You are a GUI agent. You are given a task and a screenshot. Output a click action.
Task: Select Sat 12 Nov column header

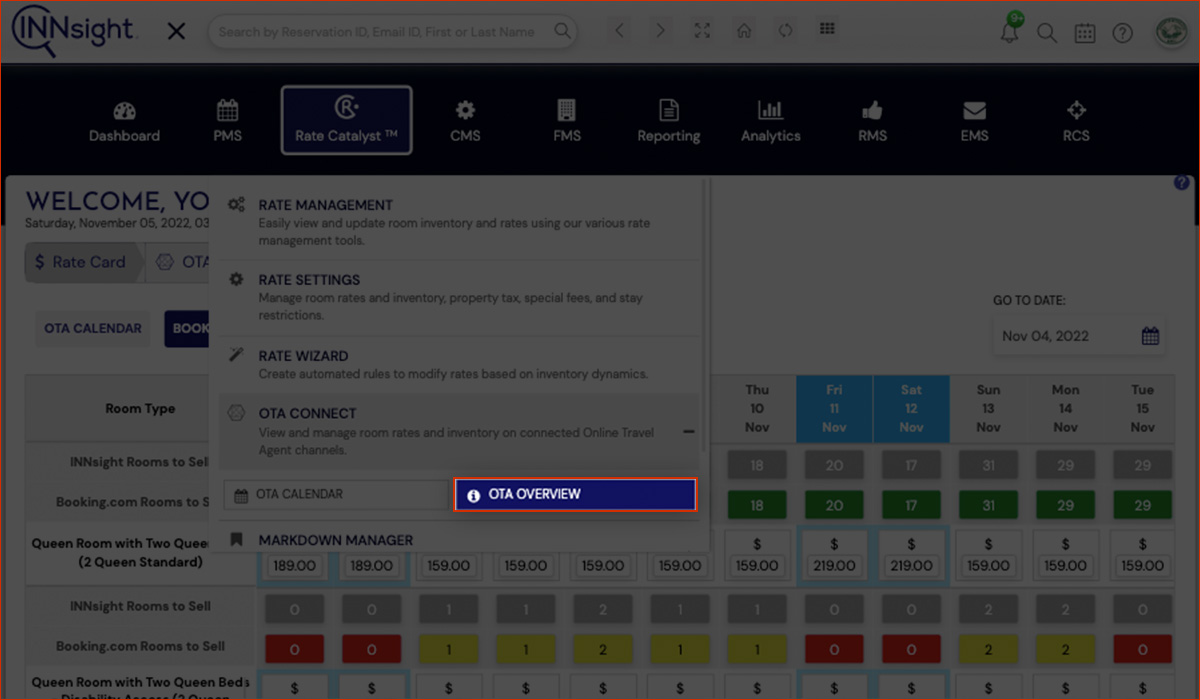coord(911,408)
